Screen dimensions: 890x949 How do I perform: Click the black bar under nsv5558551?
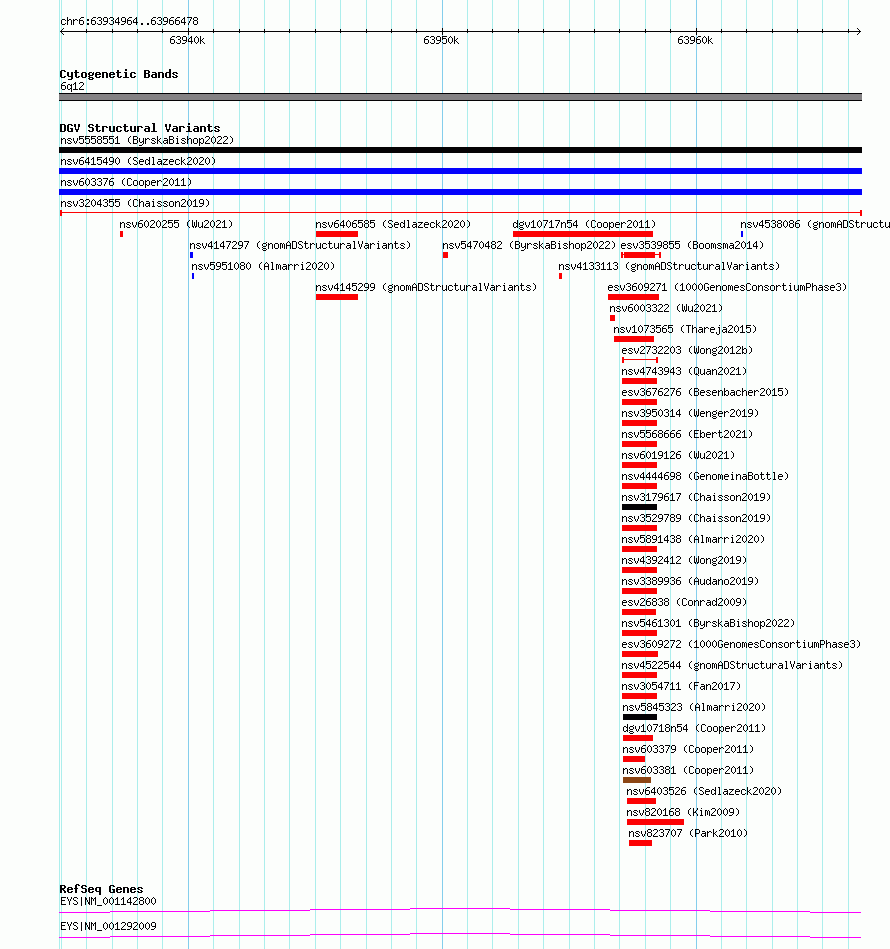click(460, 150)
